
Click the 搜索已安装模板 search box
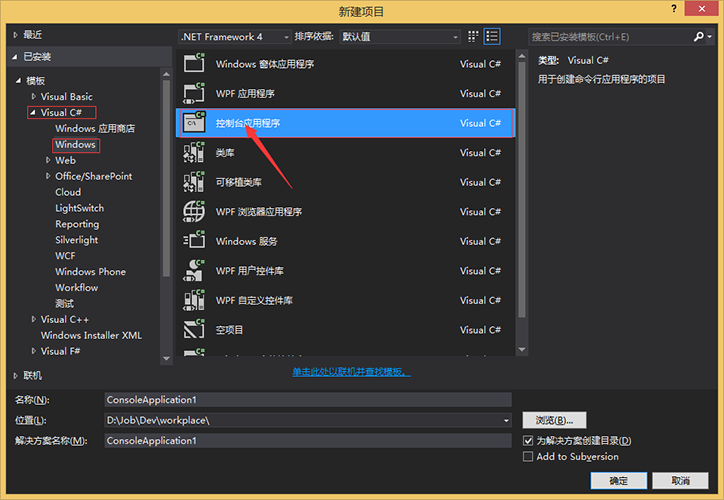[x=610, y=36]
